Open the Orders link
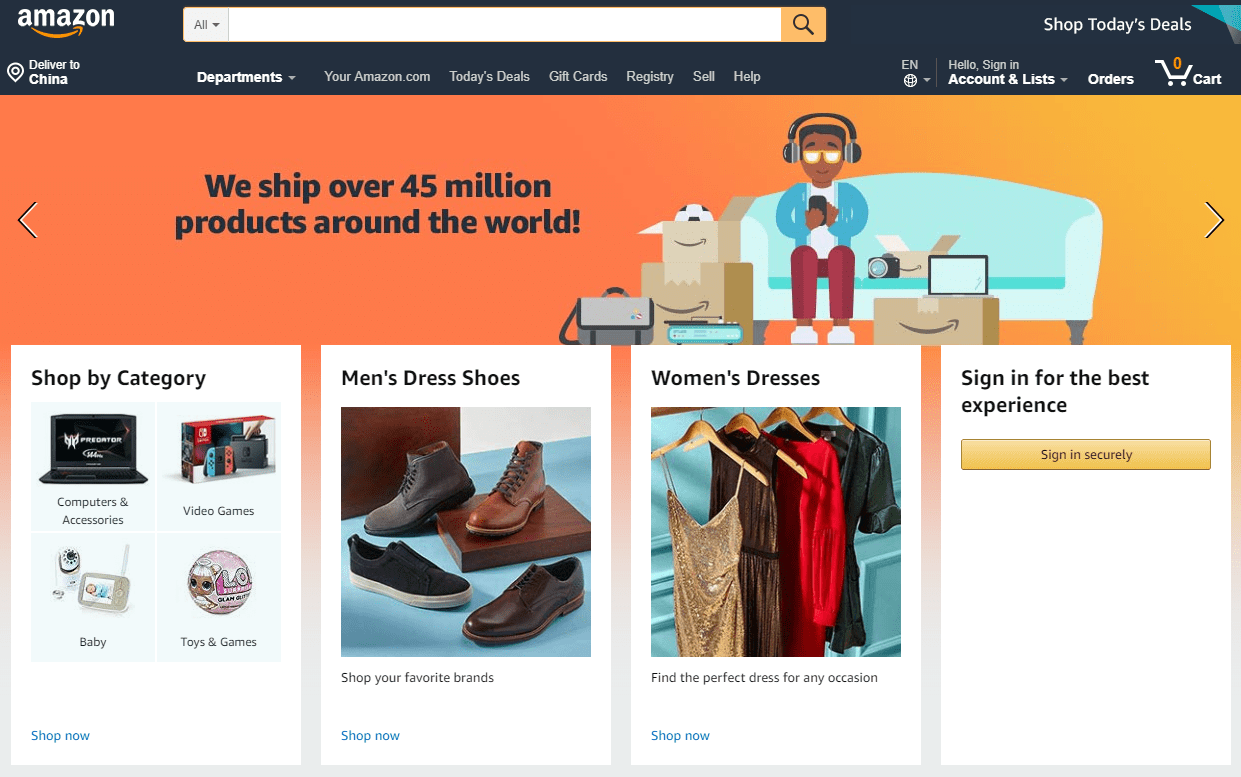Image resolution: width=1241 pixels, height=777 pixels. tap(1110, 79)
